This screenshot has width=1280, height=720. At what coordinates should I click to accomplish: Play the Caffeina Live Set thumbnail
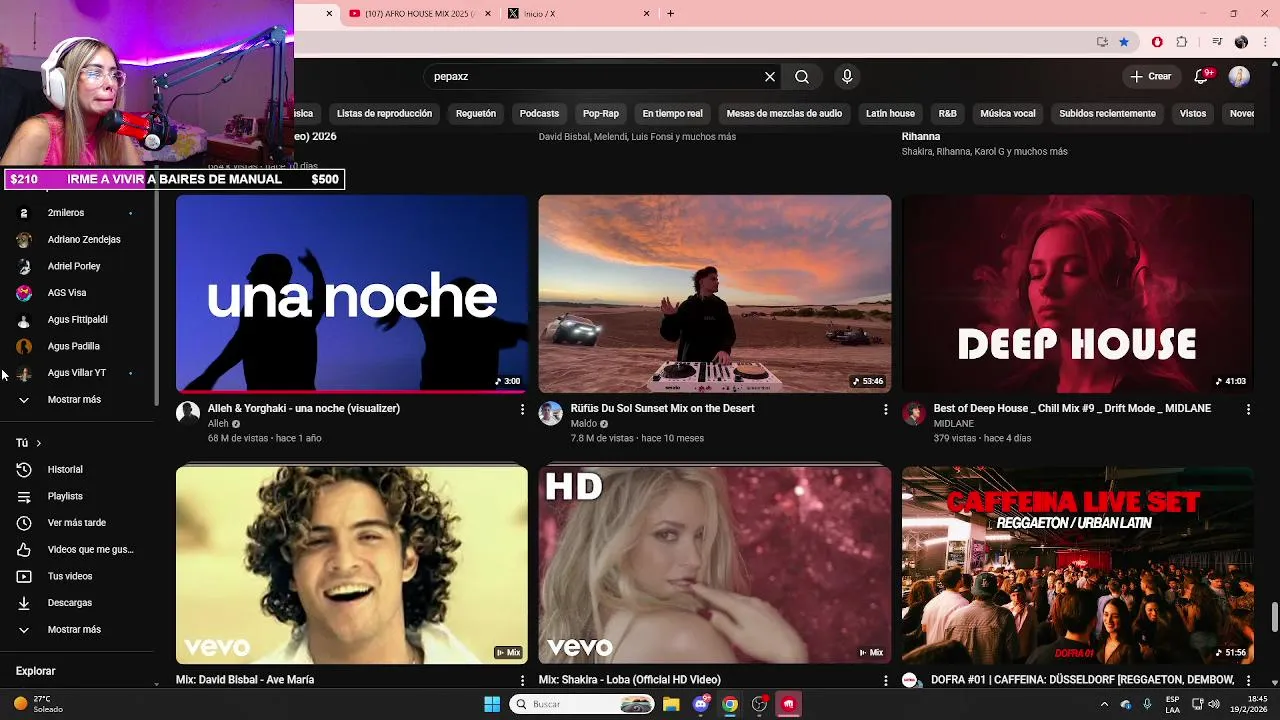click(1077, 565)
